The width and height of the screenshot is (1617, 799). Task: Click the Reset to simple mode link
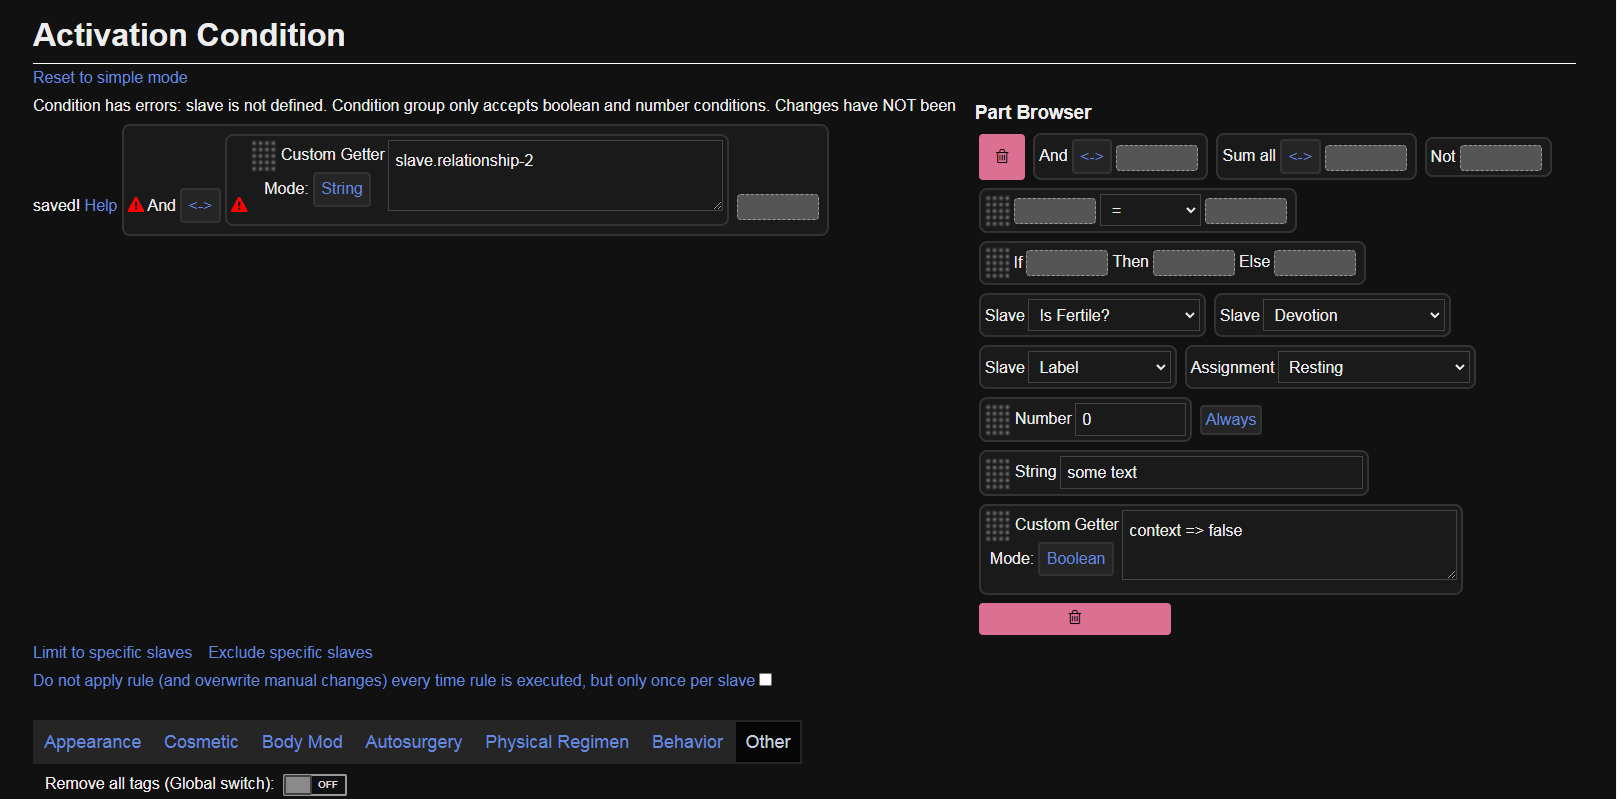pyautogui.click(x=110, y=78)
